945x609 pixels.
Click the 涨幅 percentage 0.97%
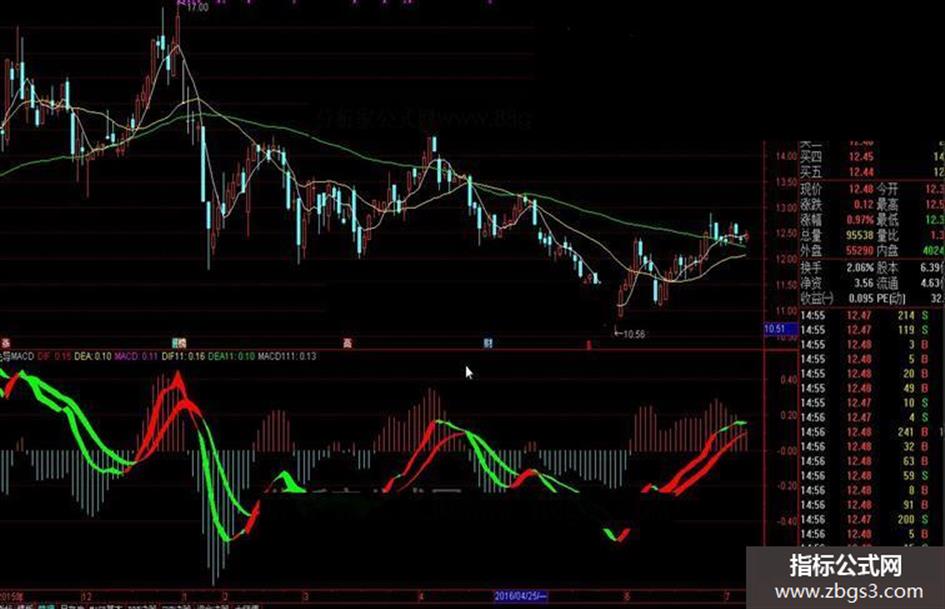859,220
